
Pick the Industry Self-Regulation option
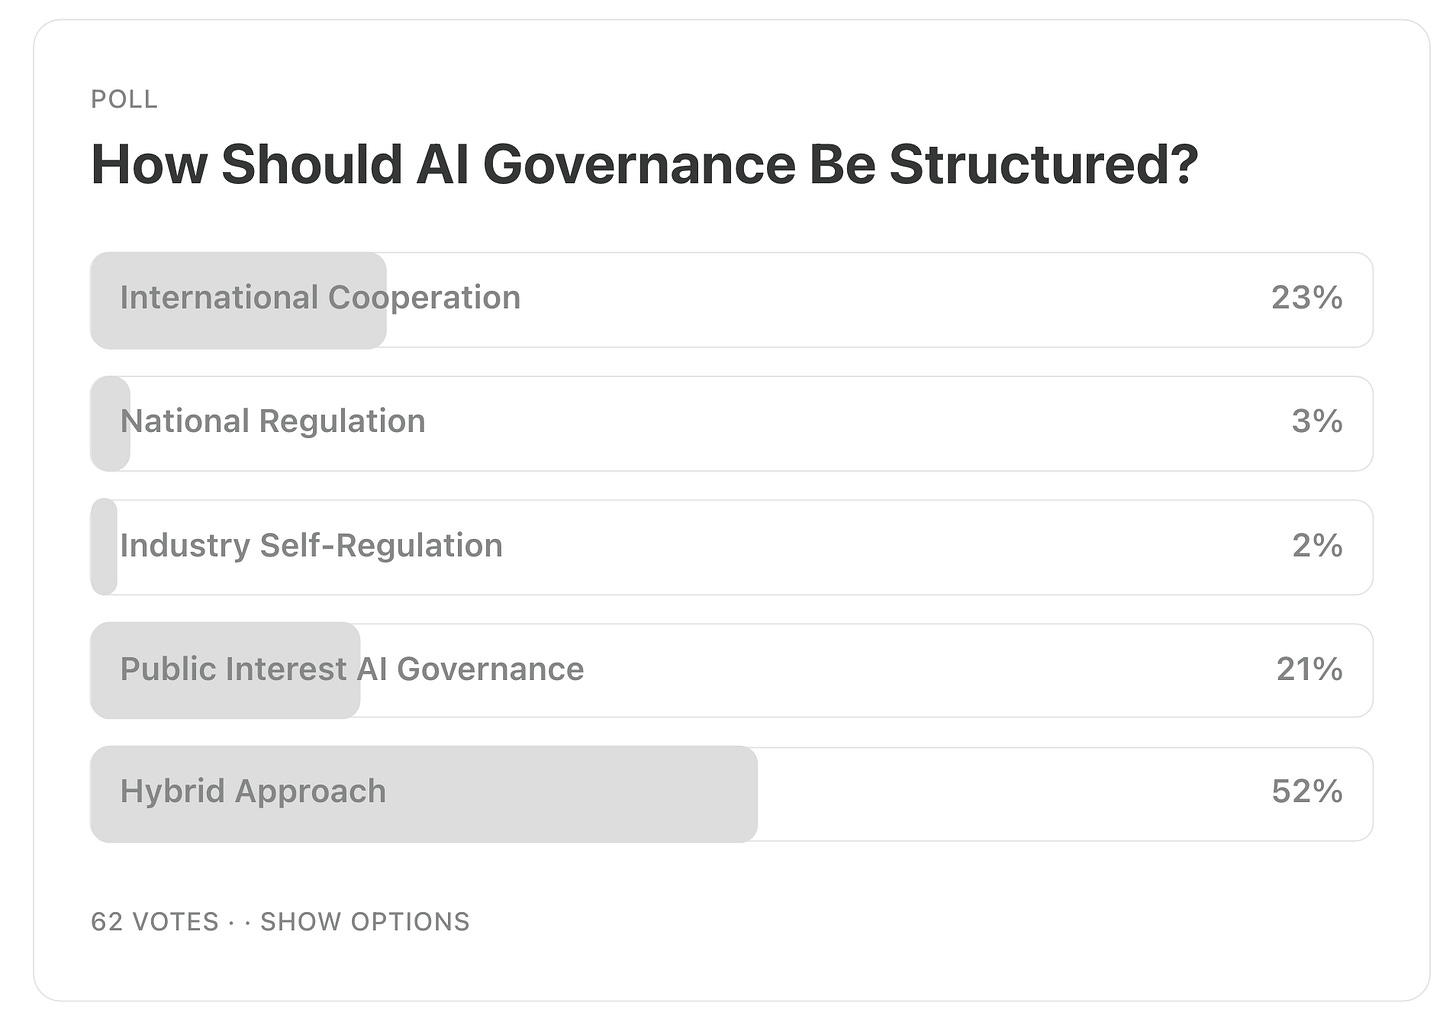(731, 547)
